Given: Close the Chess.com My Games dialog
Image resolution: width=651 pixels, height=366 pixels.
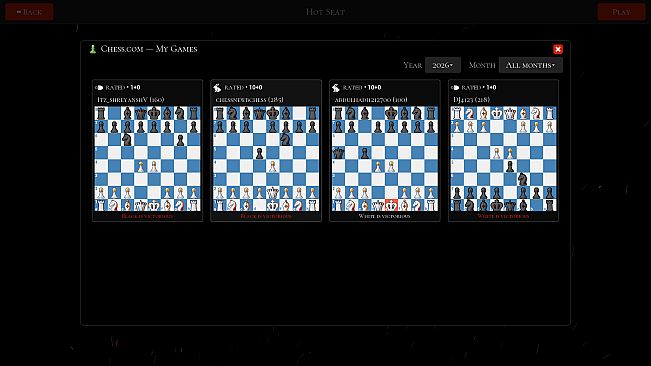Looking at the screenshot, I should (x=558, y=49).
